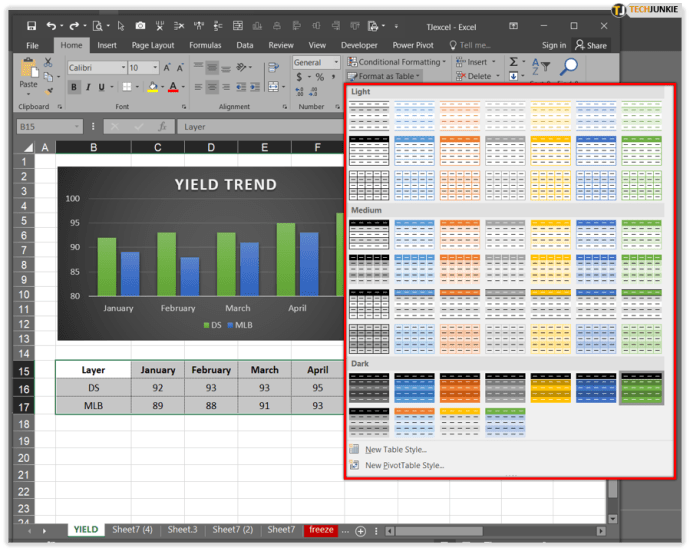Open the Power Pivot tab
The image size is (690, 551).
pyautogui.click(x=413, y=45)
